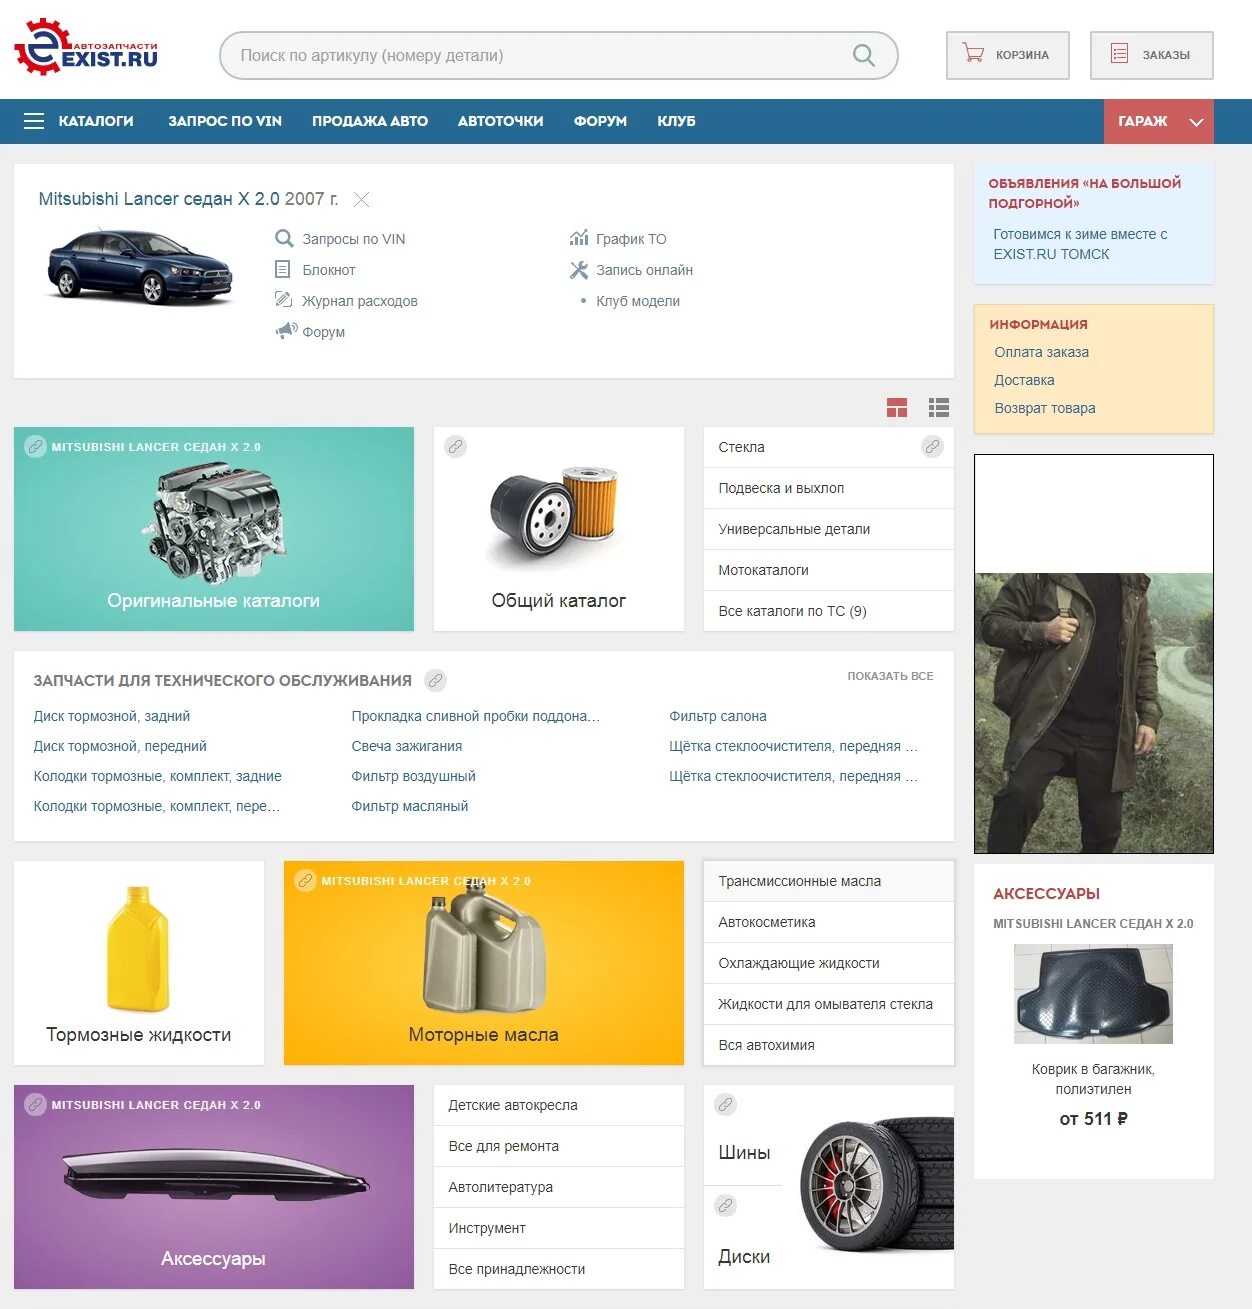Open Тормозные жидкости tile
Image resolution: width=1252 pixels, height=1309 pixels.
click(139, 963)
